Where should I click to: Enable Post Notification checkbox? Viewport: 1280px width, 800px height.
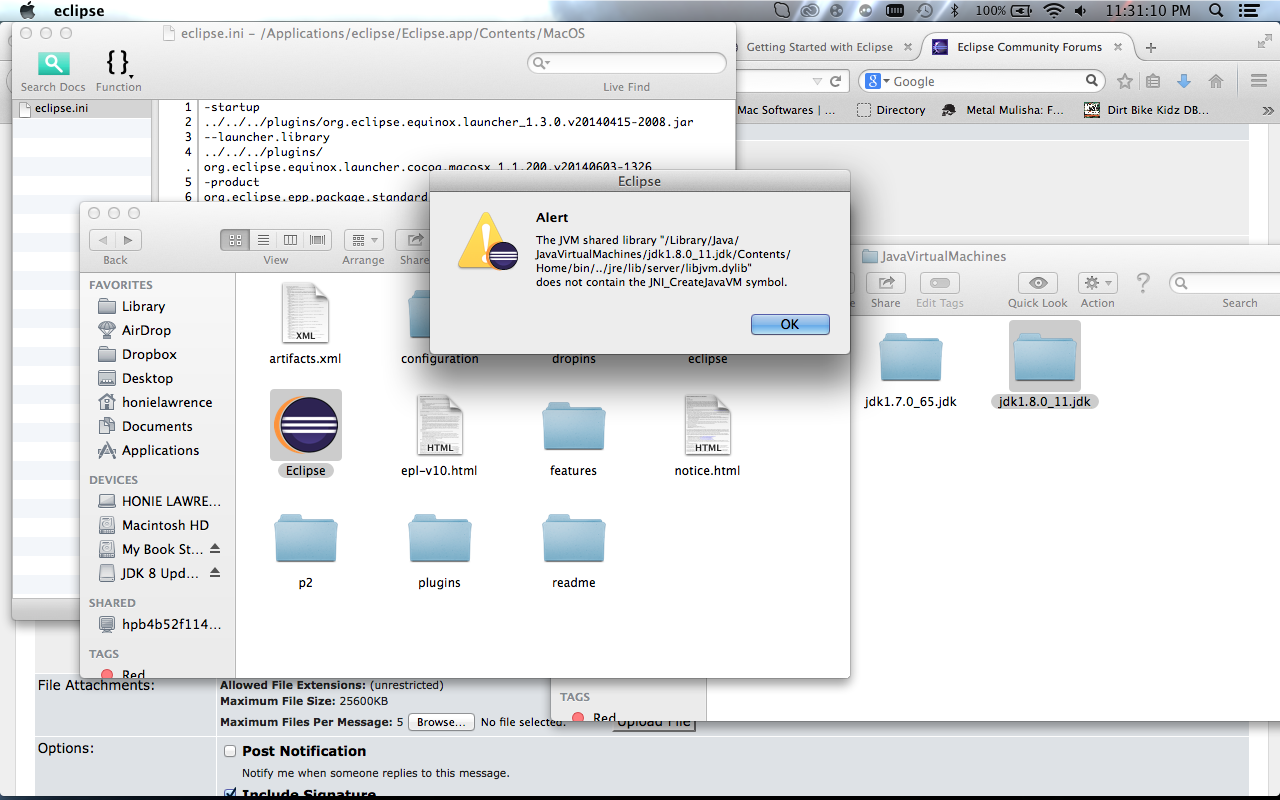[x=231, y=751]
